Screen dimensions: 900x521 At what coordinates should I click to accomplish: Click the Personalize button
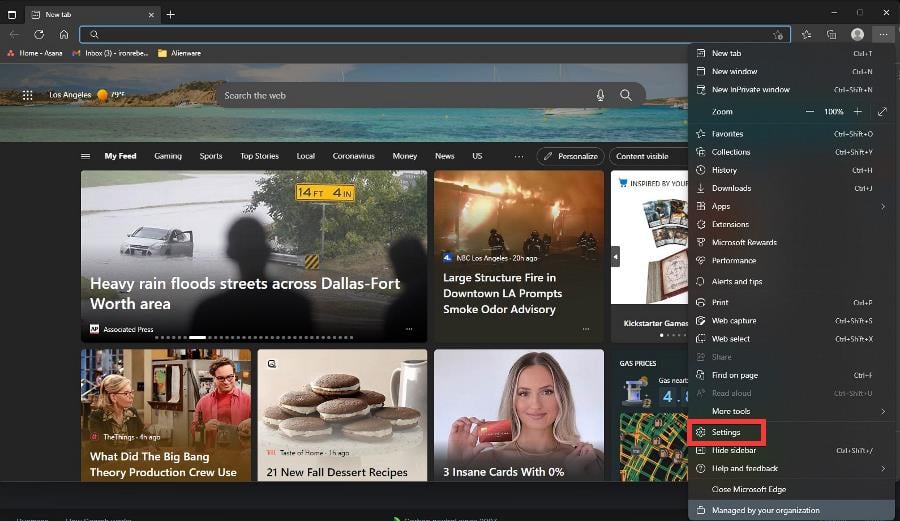[571, 156]
